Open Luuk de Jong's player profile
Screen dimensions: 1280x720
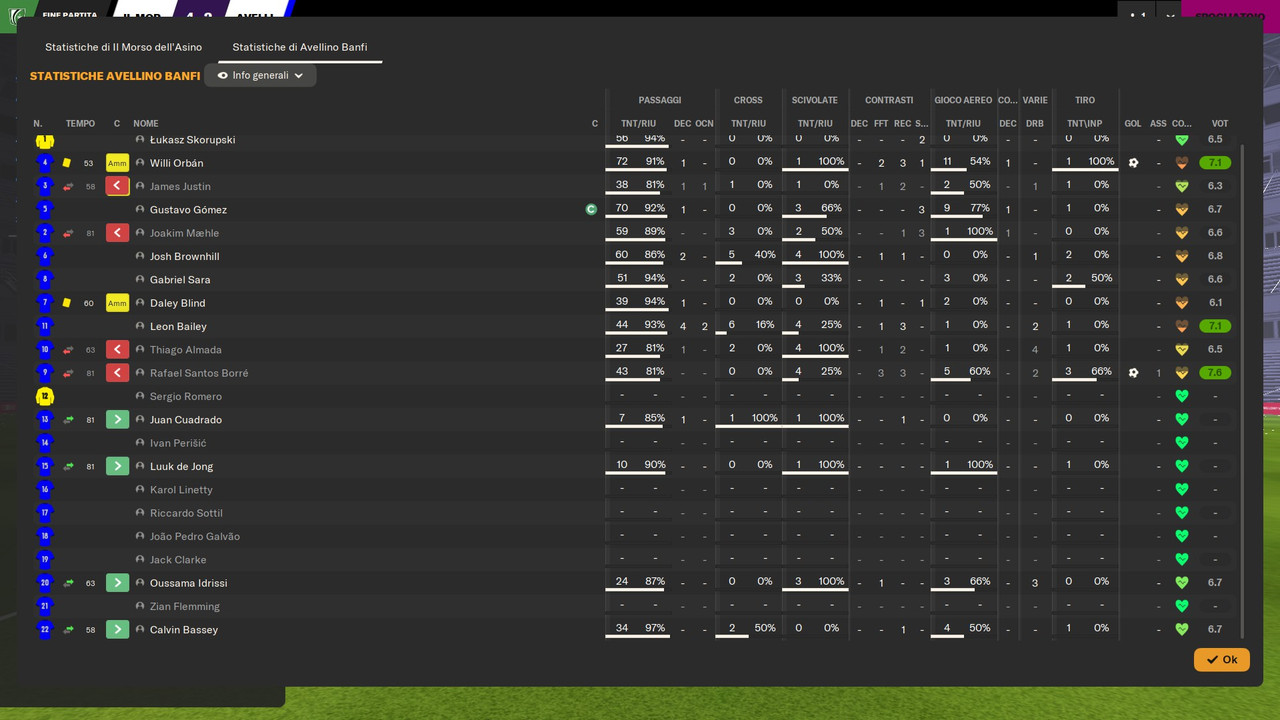(x=181, y=466)
